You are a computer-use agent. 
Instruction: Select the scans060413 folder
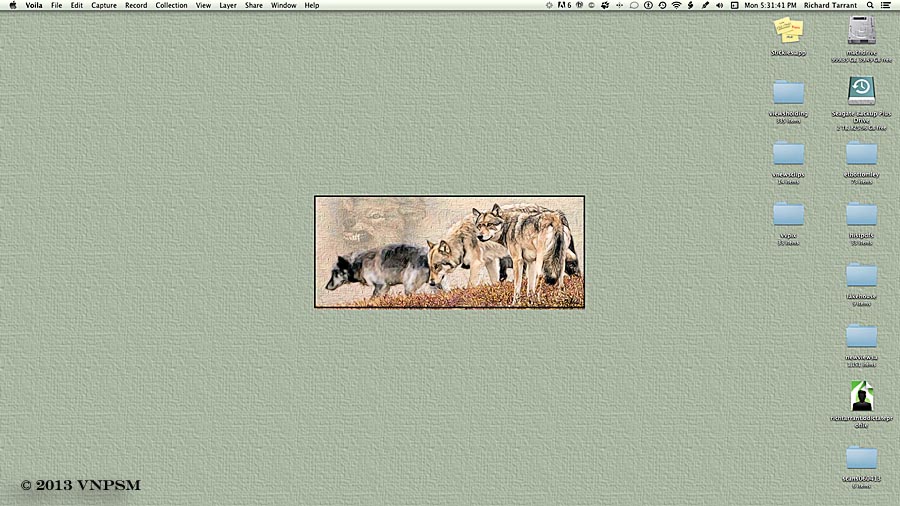coord(861,458)
